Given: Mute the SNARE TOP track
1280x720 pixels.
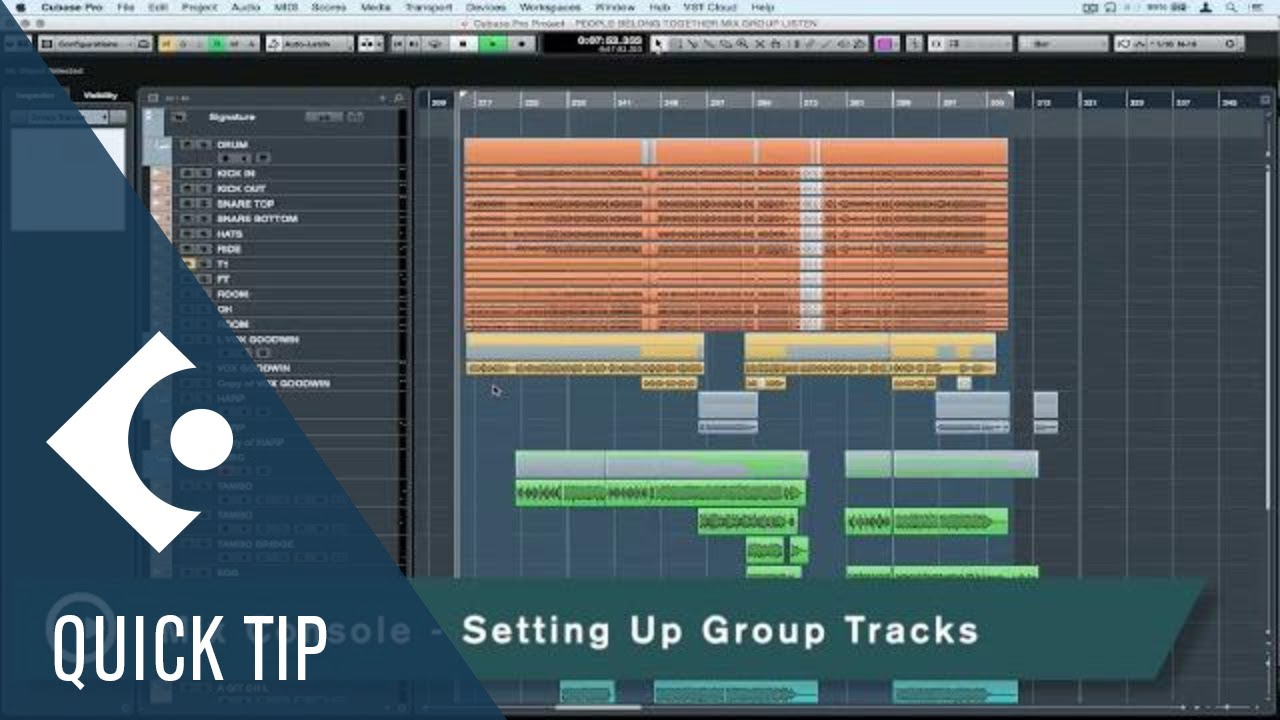Looking at the screenshot, I should [x=186, y=204].
